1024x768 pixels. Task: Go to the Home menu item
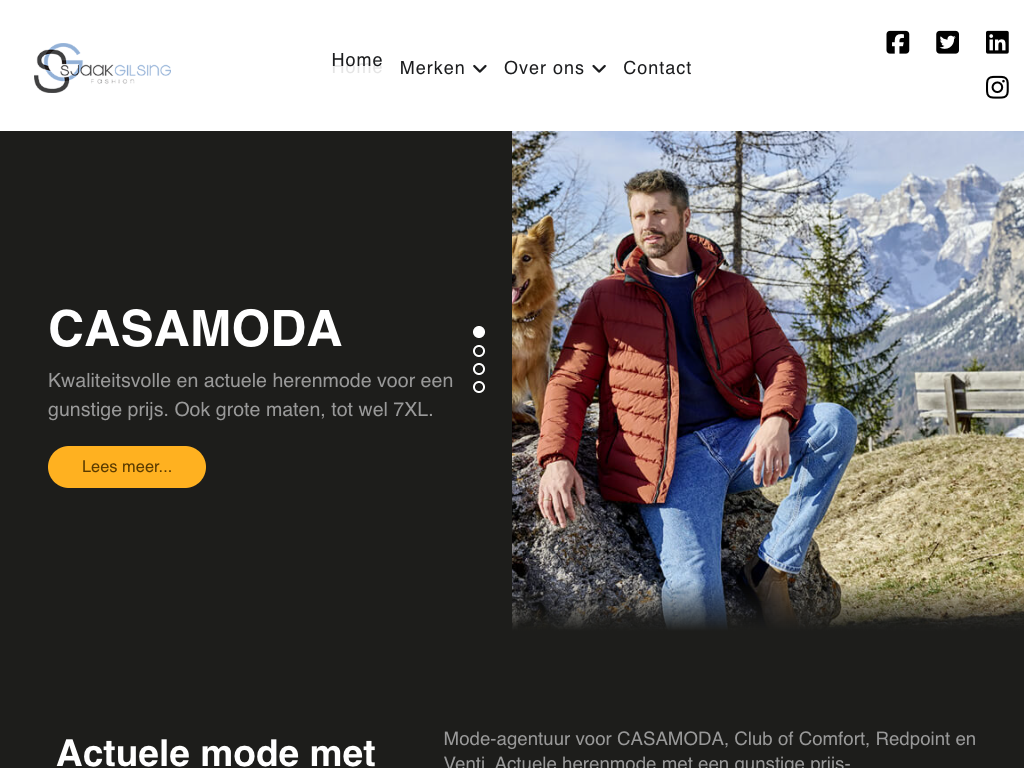[x=357, y=60]
